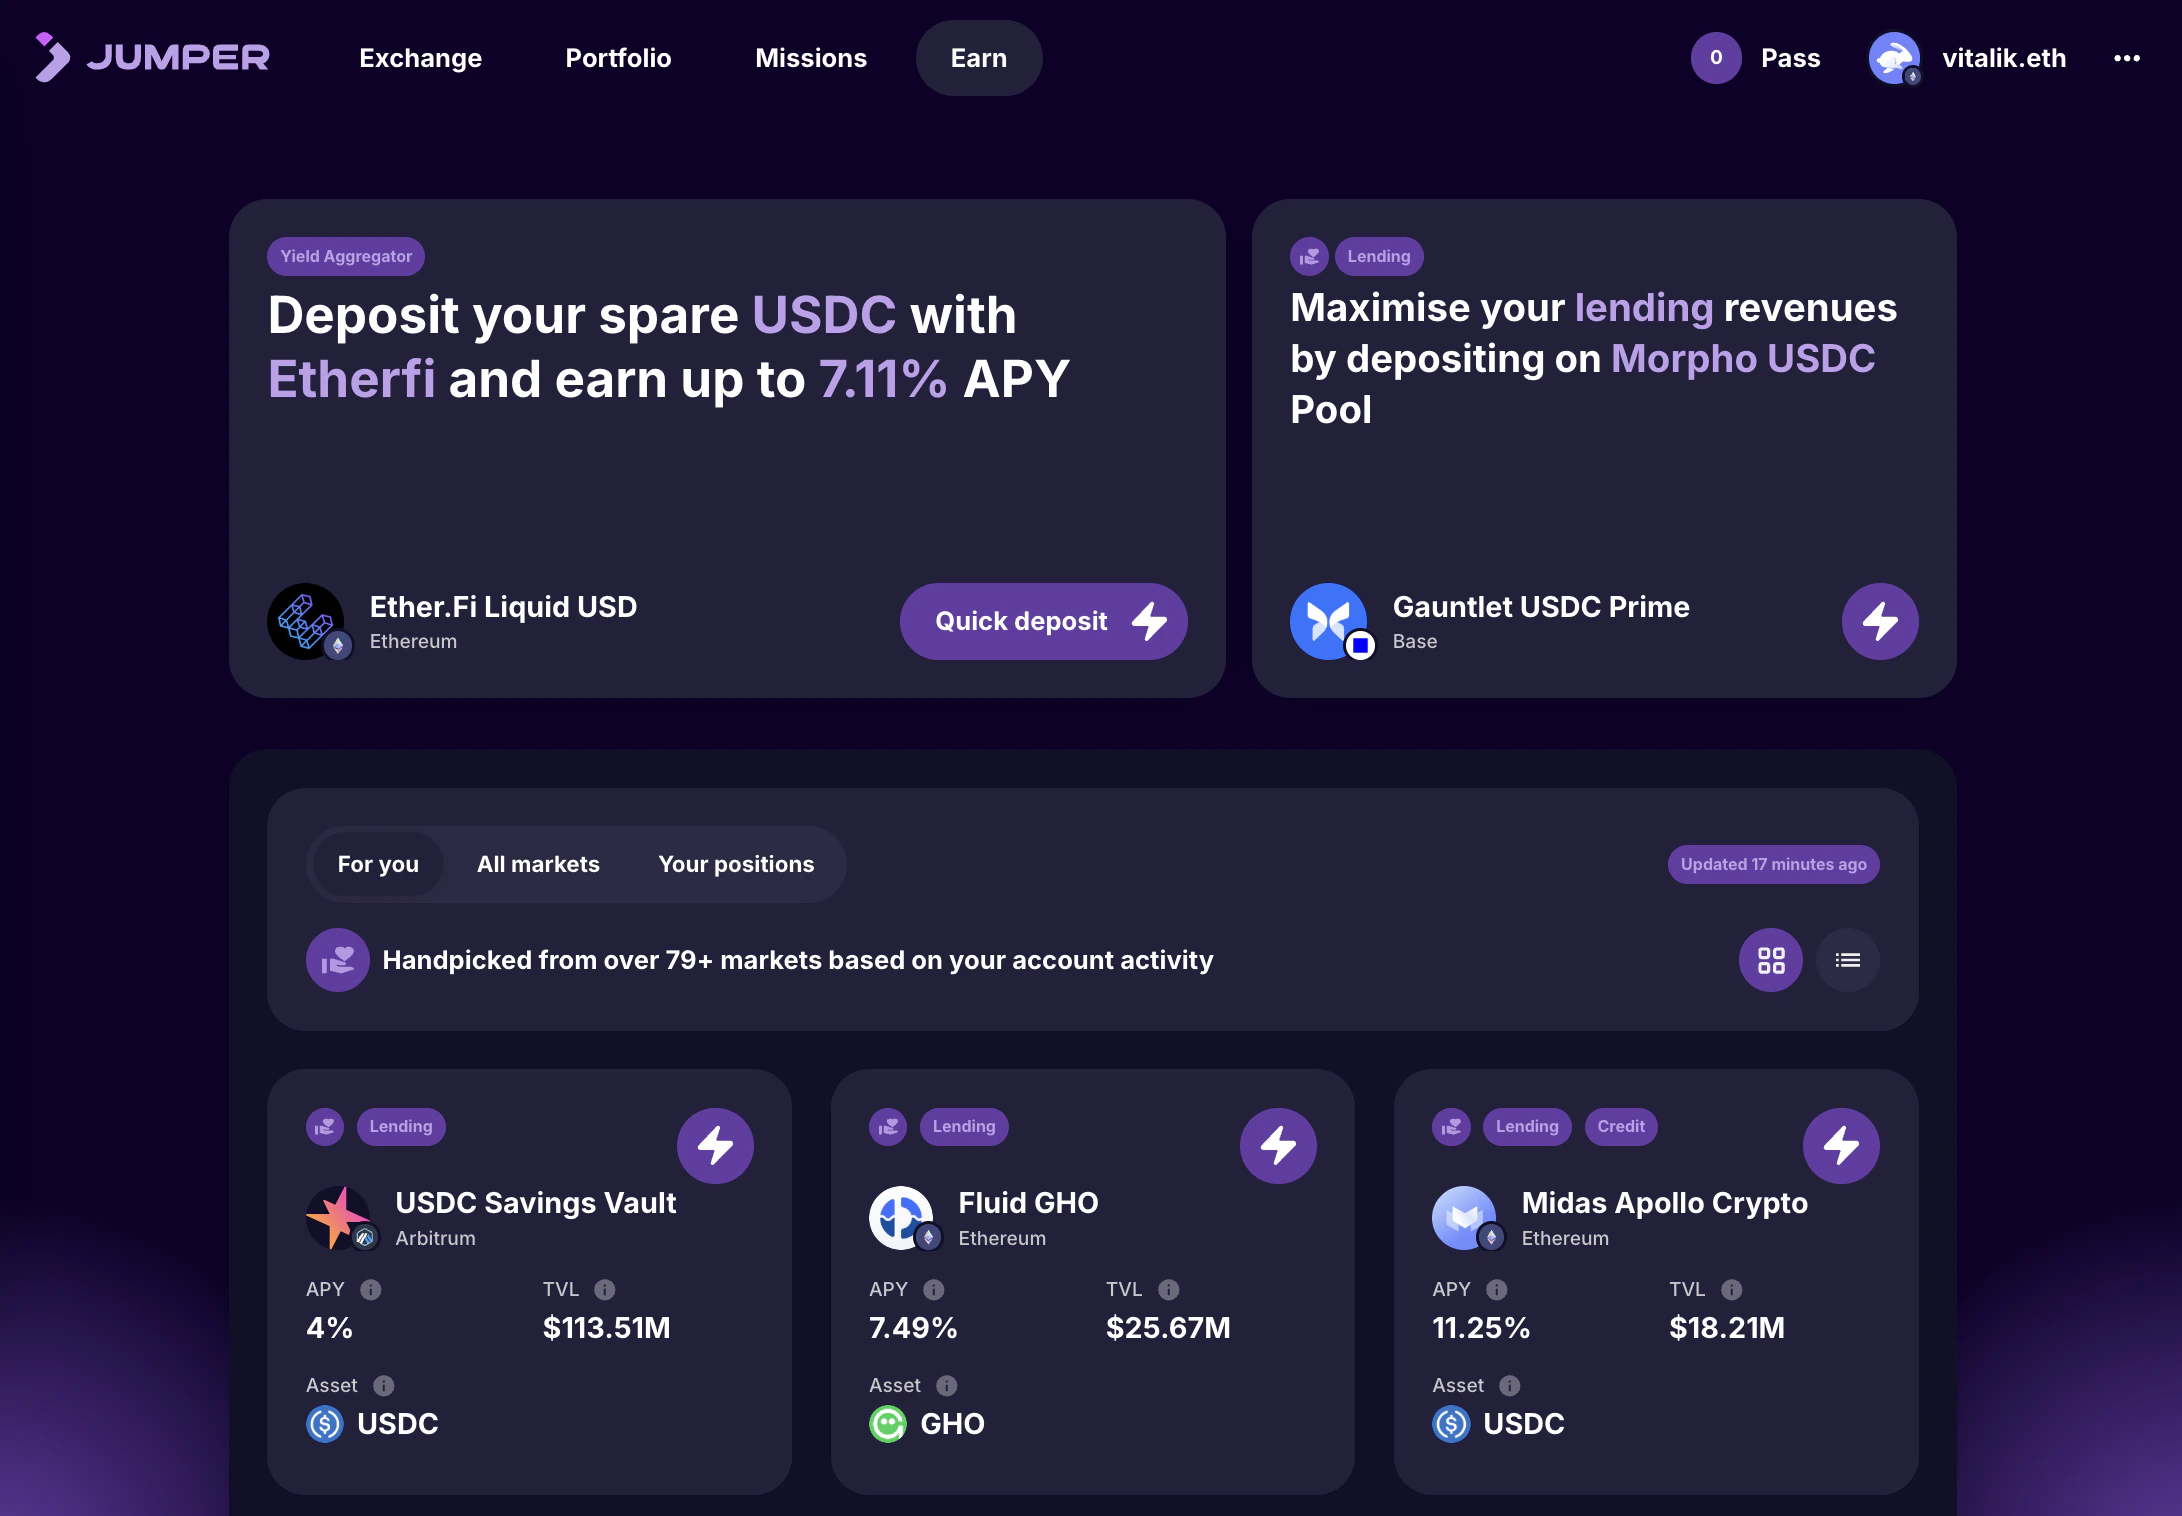Click the Midas Apollo Crypto protocol logo
The height and width of the screenshot is (1516, 2182).
pyautogui.click(x=1466, y=1218)
